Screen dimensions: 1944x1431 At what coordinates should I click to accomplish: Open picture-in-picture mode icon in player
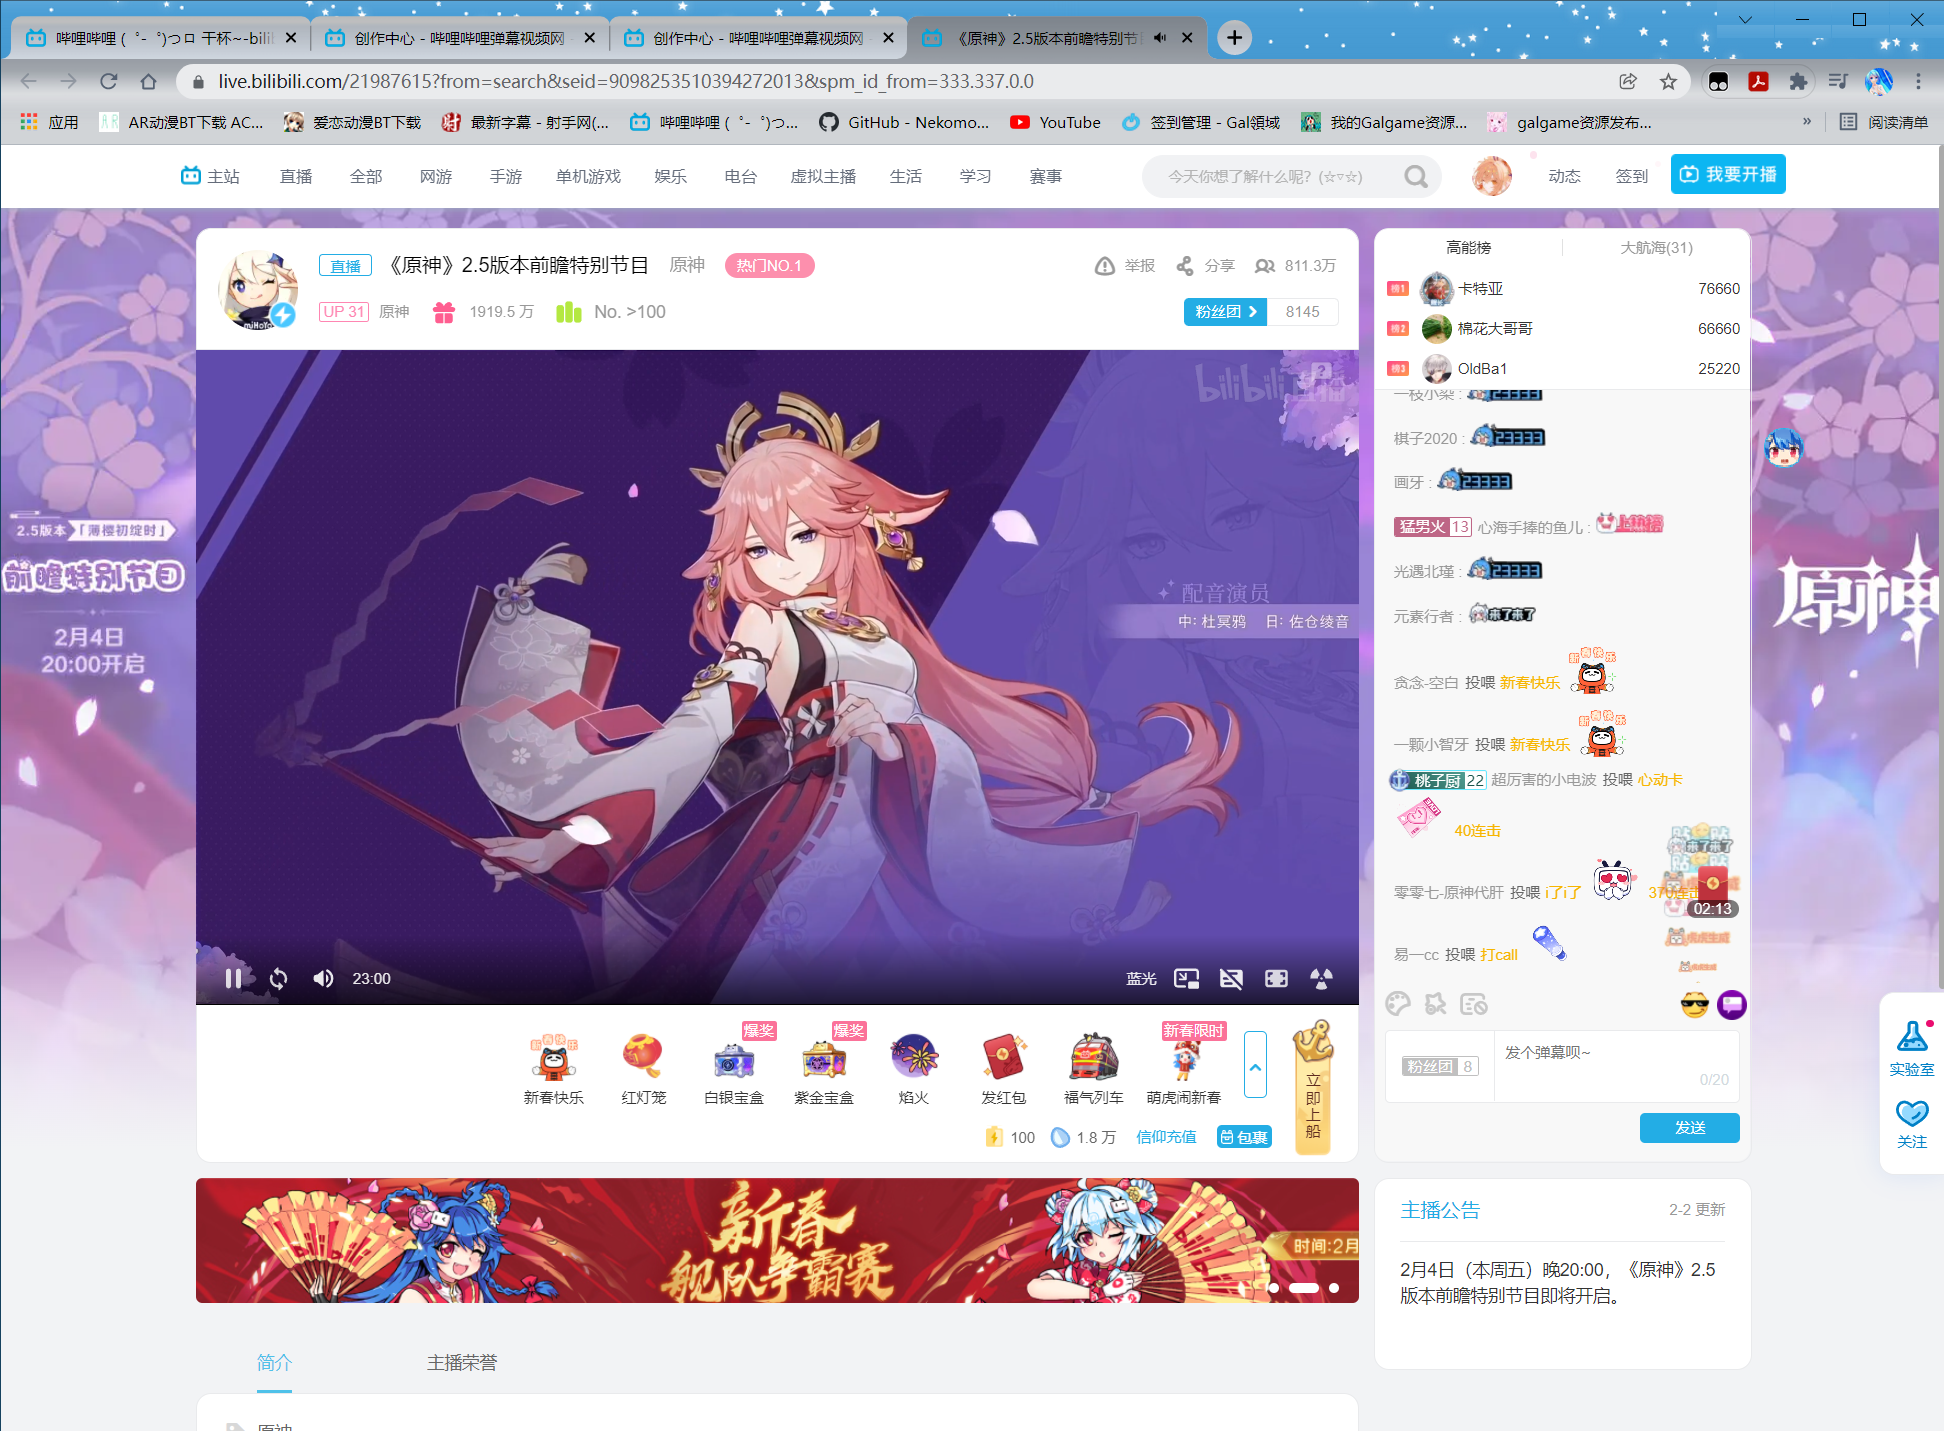[x=1186, y=978]
